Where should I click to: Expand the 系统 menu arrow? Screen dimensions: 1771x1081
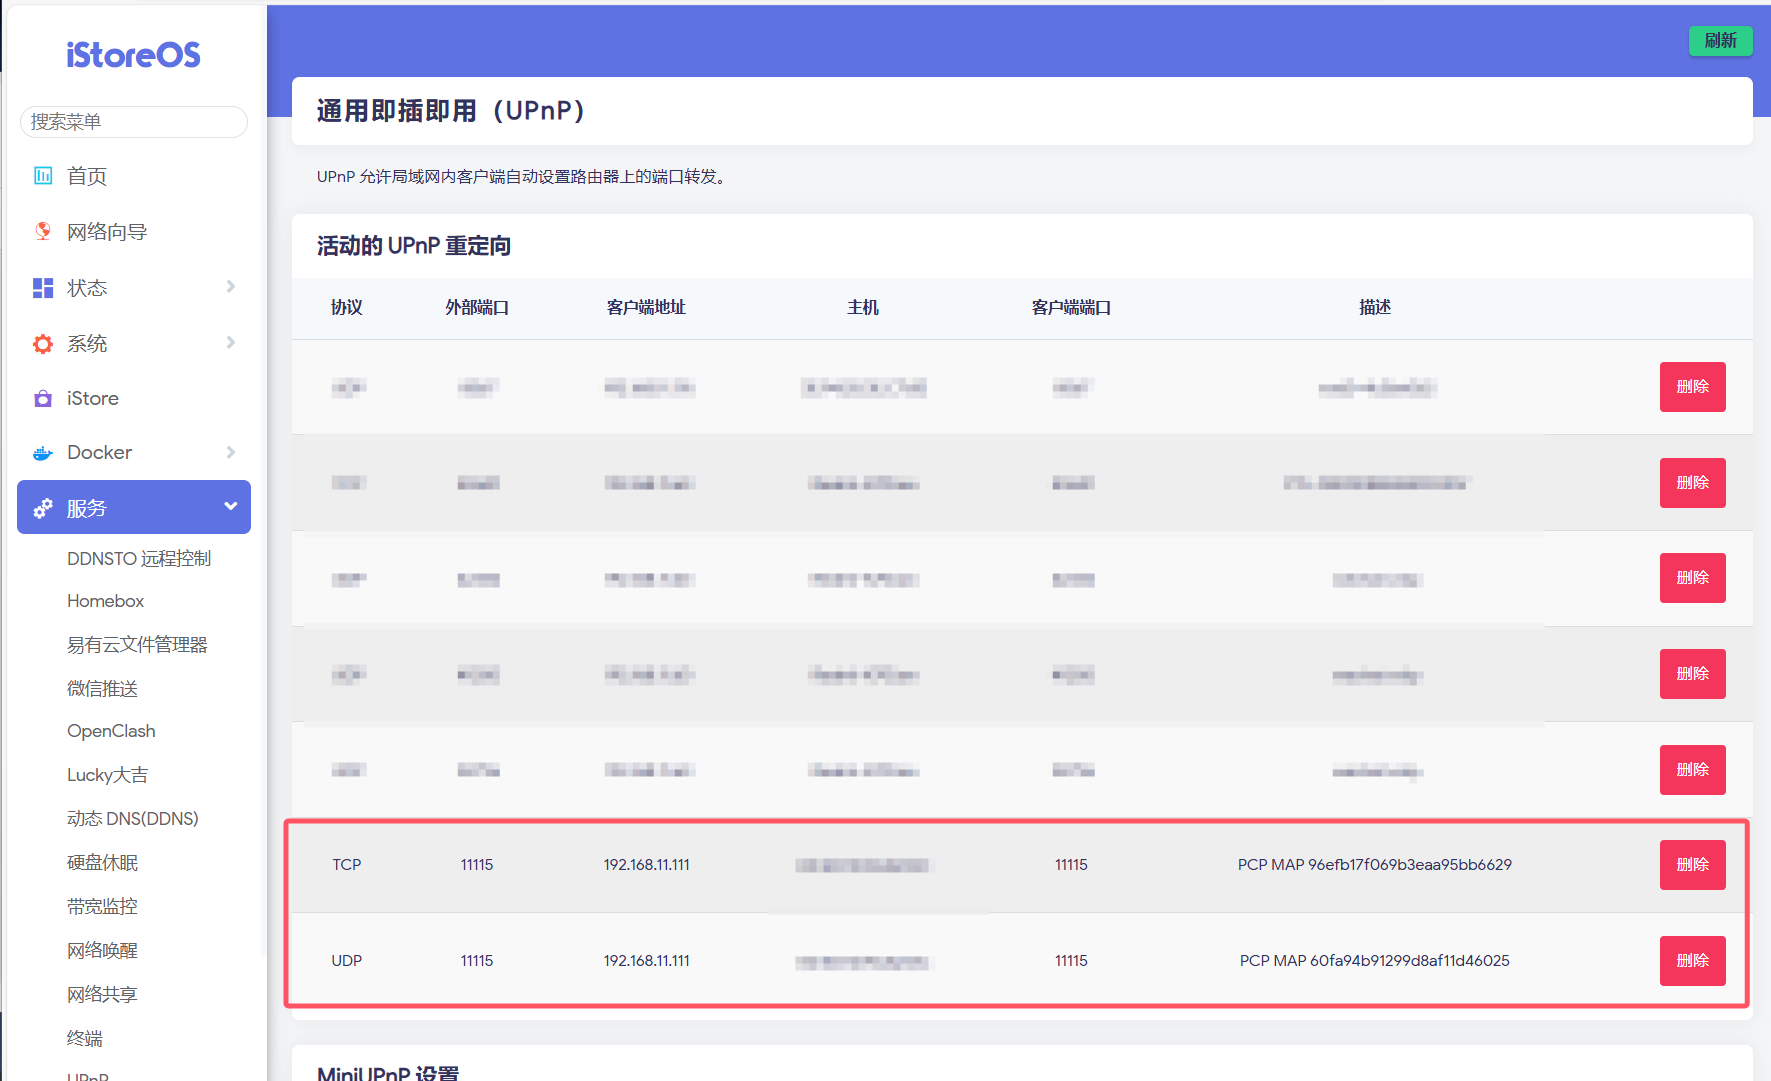pos(231,343)
